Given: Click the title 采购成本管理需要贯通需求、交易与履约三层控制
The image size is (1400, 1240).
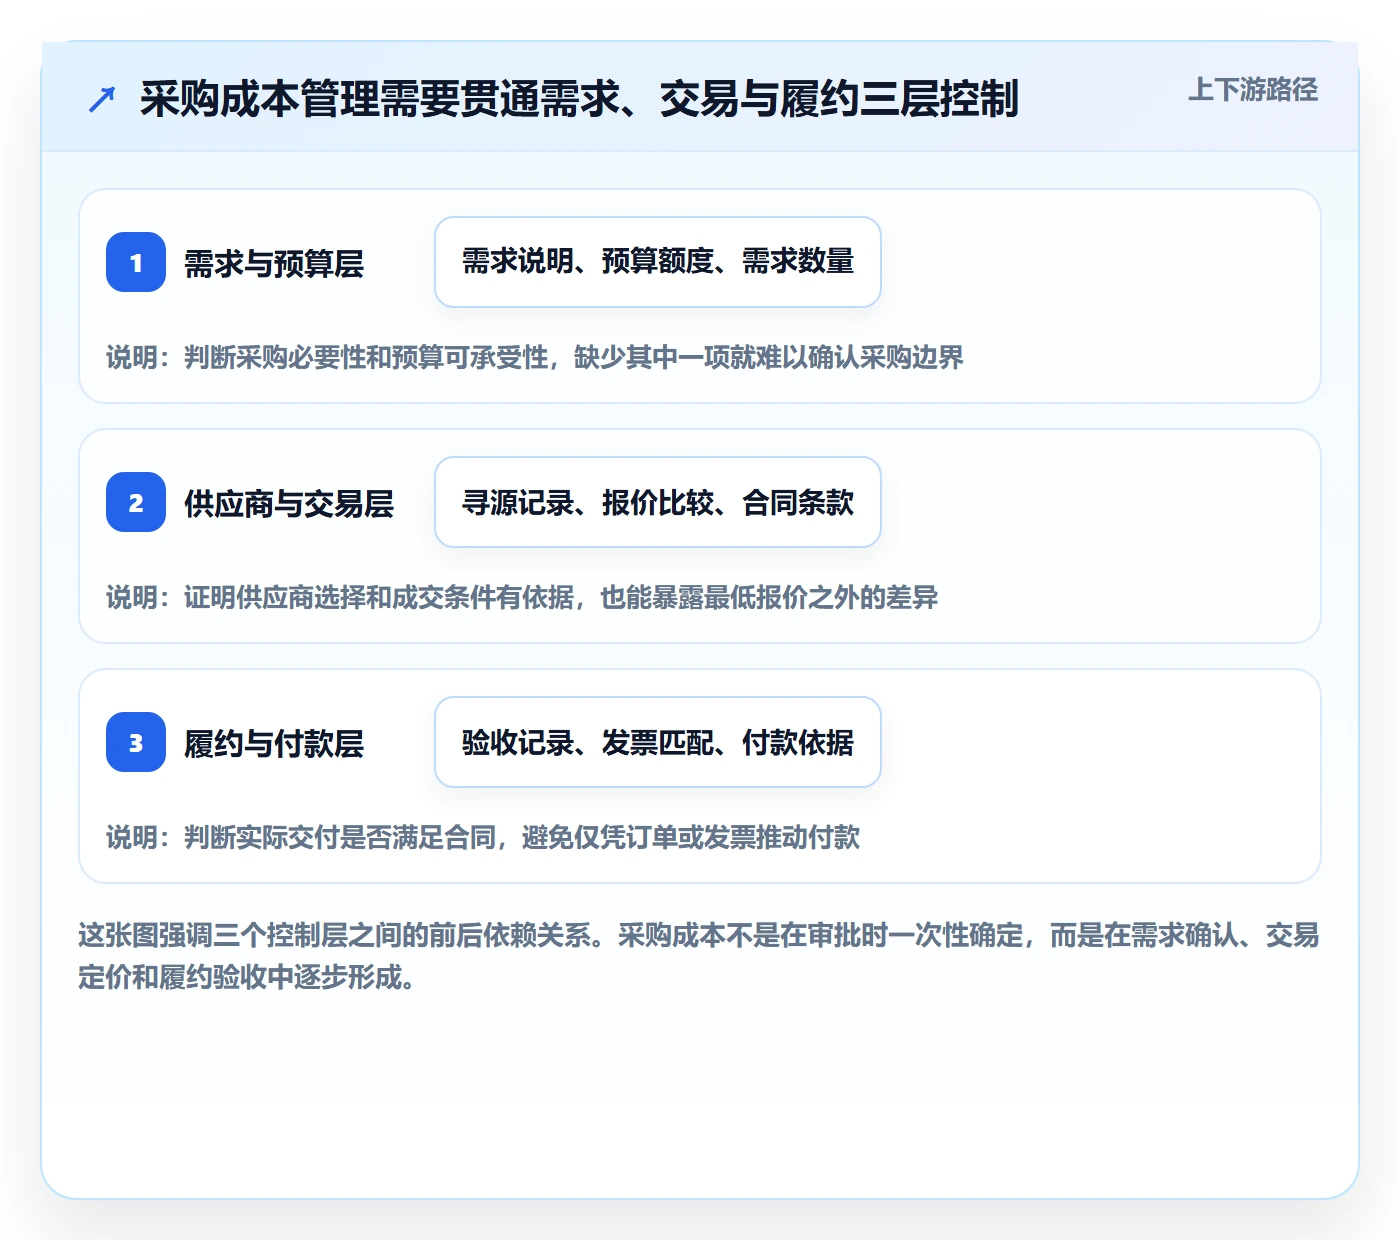Looking at the screenshot, I should (579, 99).
